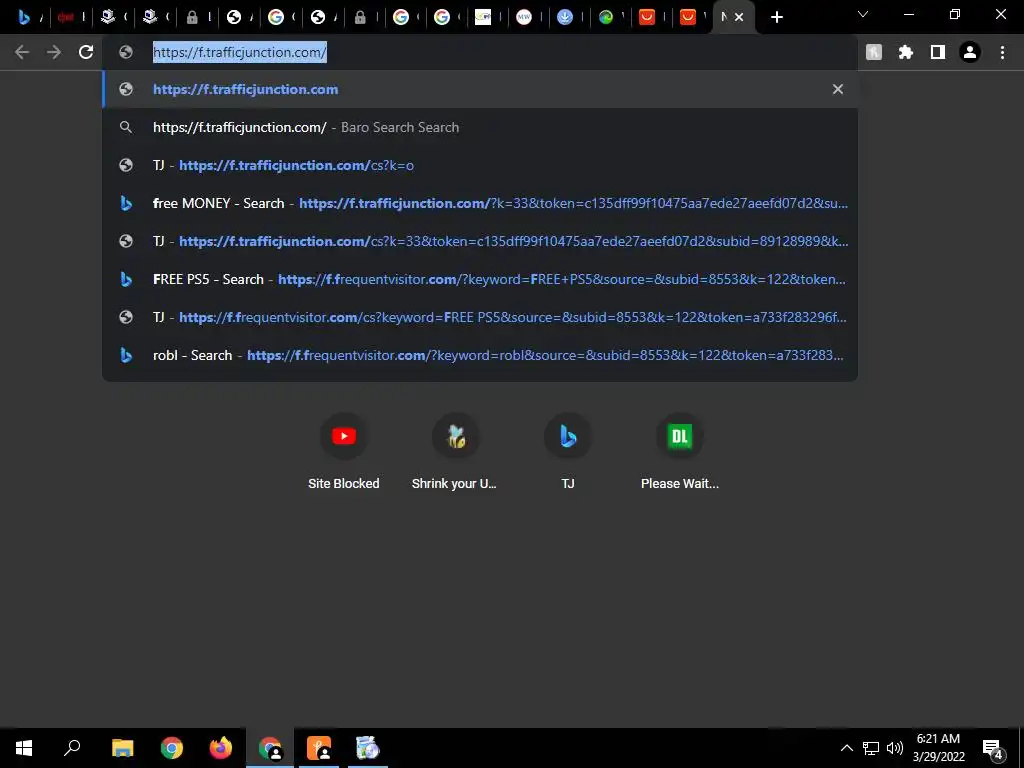
Task: Switch to the green swirl-icon tab
Action: (606, 17)
